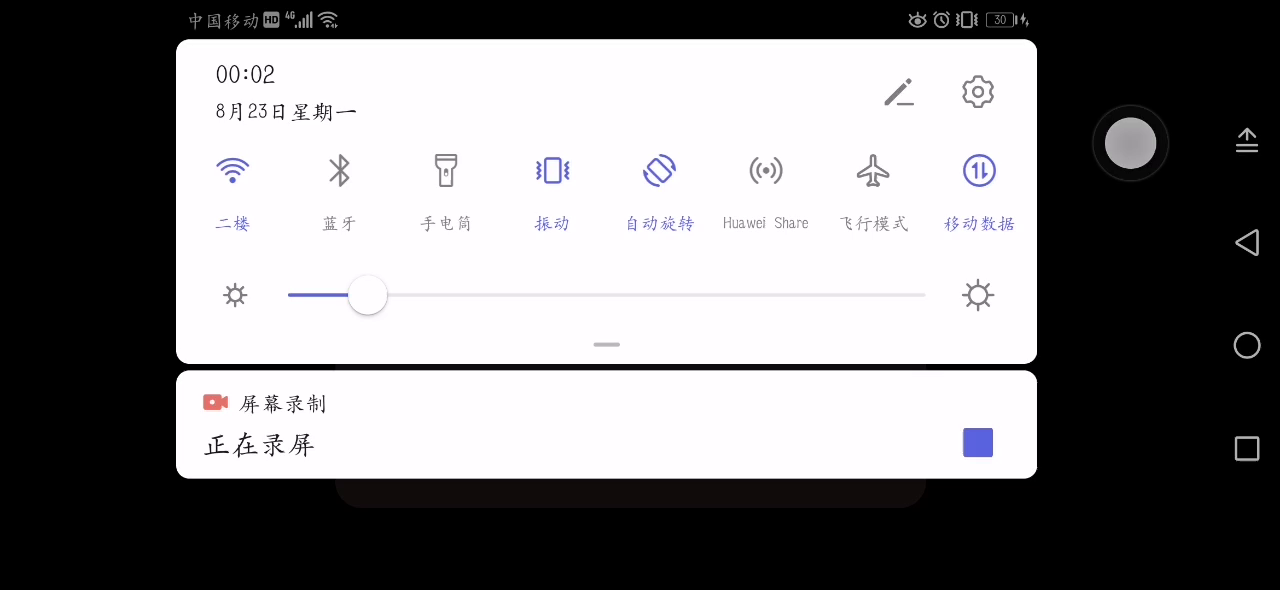The image size is (1280, 590).
Task: Switch on the flashlight (手电筒)
Action: 446,171
